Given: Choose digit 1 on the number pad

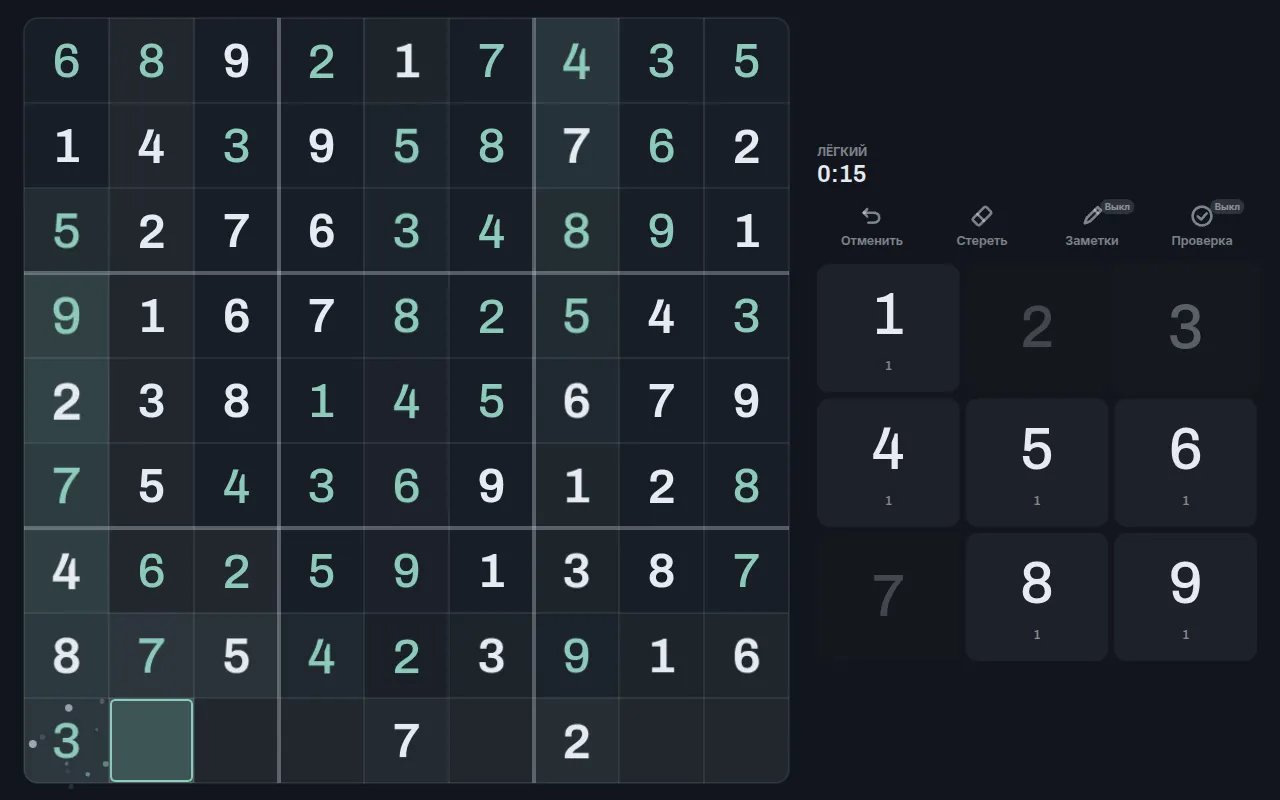Looking at the screenshot, I should (x=888, y=328).
